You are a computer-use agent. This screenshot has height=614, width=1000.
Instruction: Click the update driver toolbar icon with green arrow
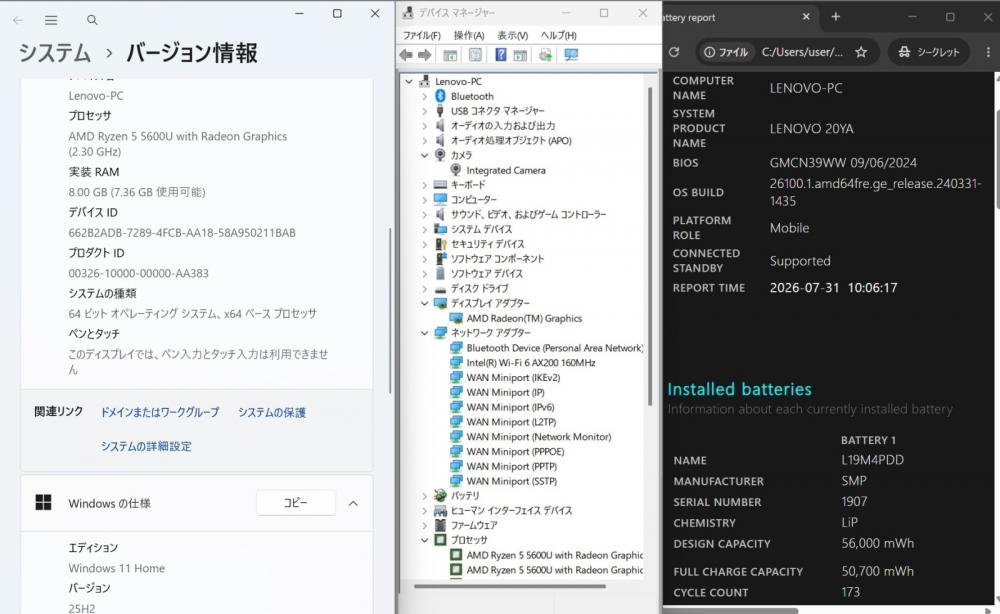point(545,55)
